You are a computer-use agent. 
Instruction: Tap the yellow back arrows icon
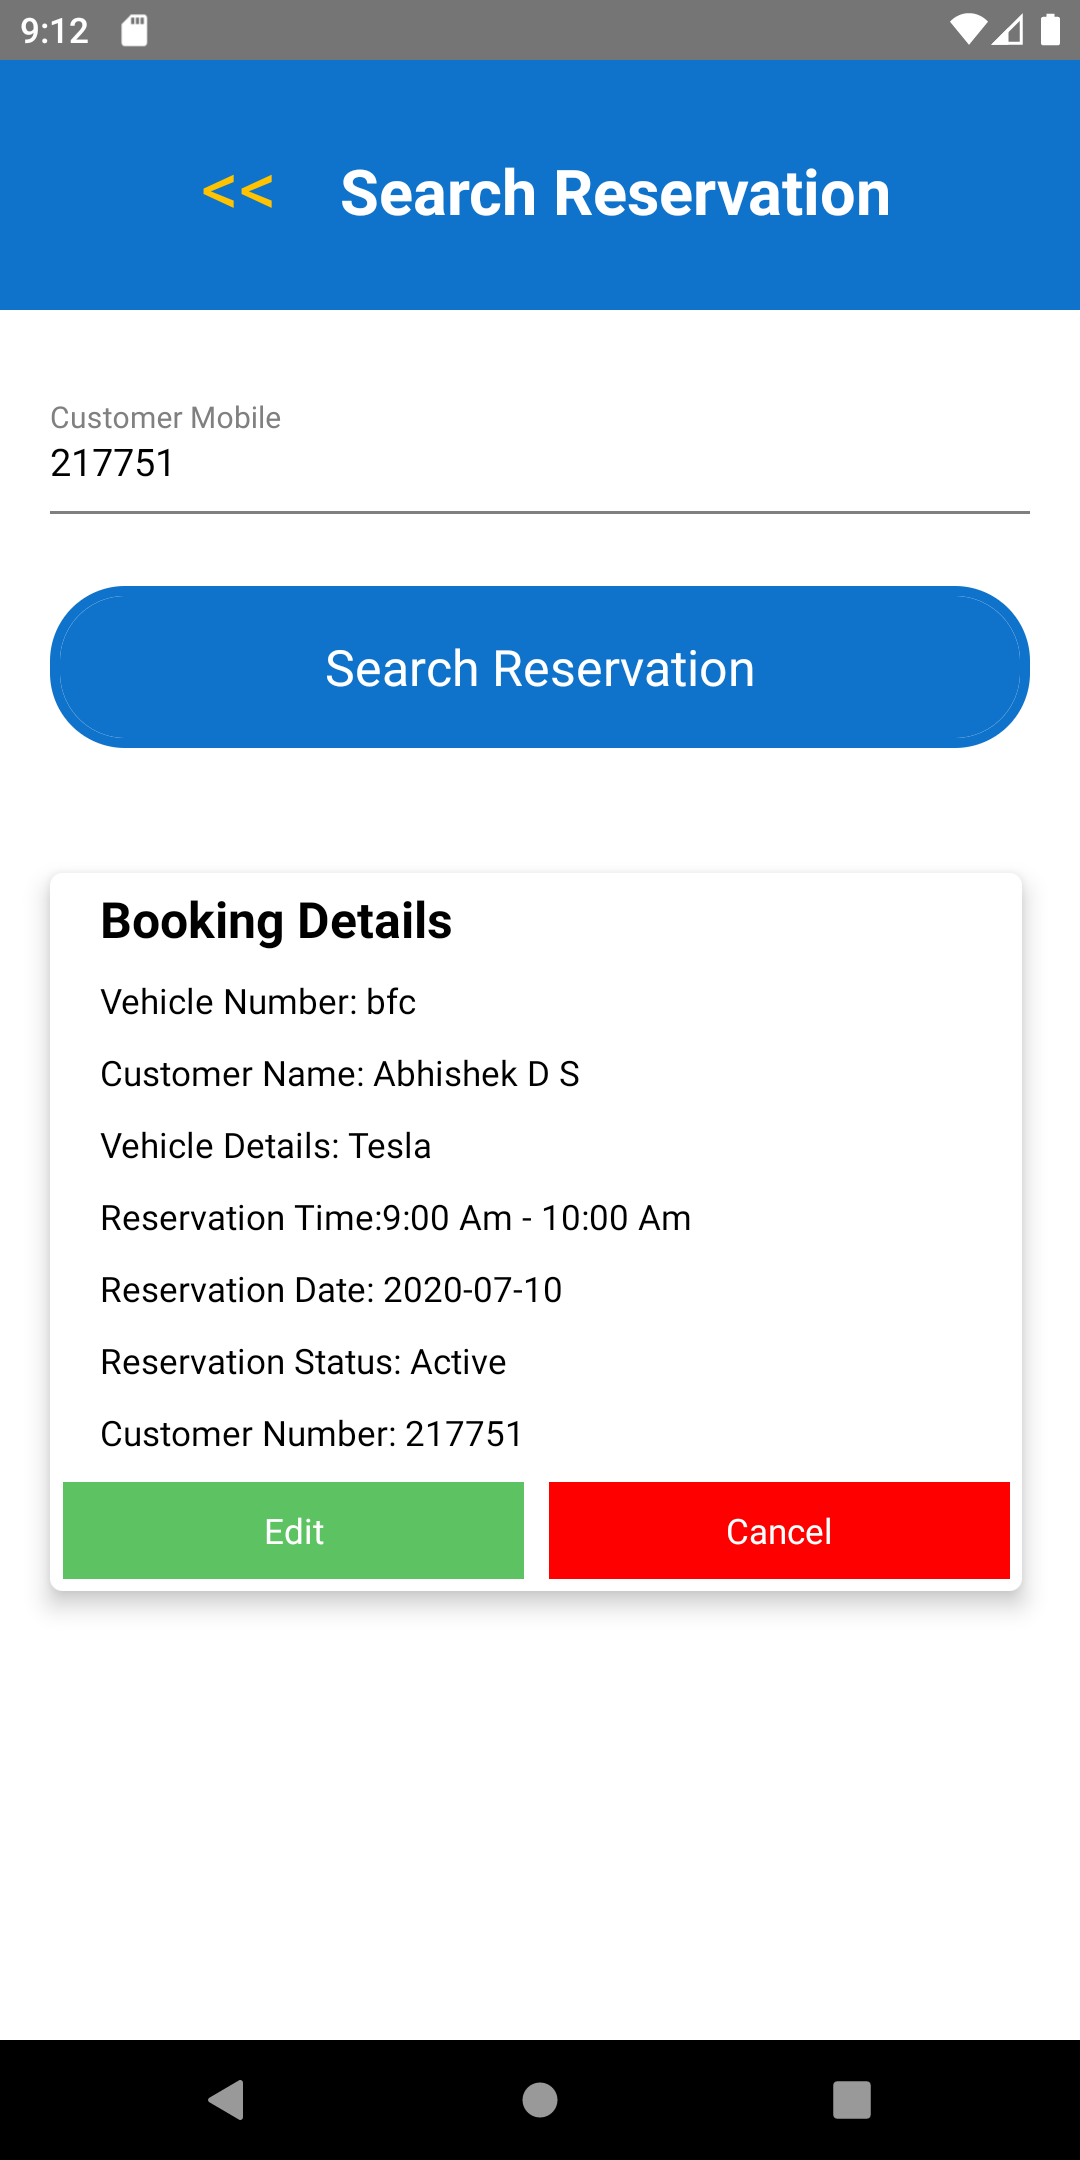click(x=238, y=191)
